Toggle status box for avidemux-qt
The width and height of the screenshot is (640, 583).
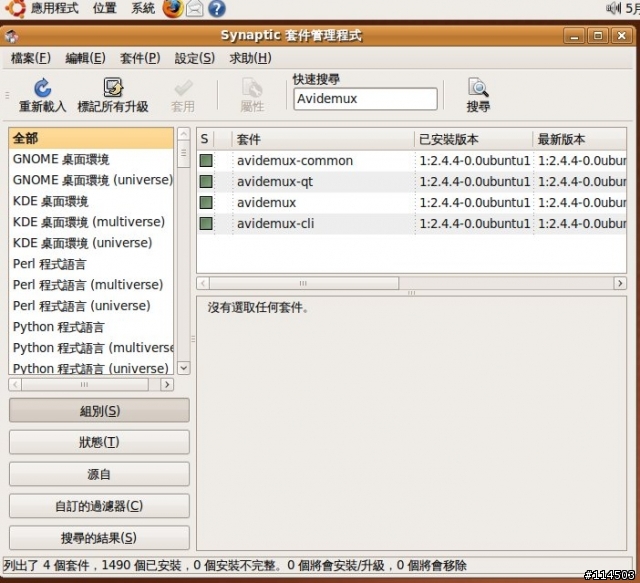point(206,181)
